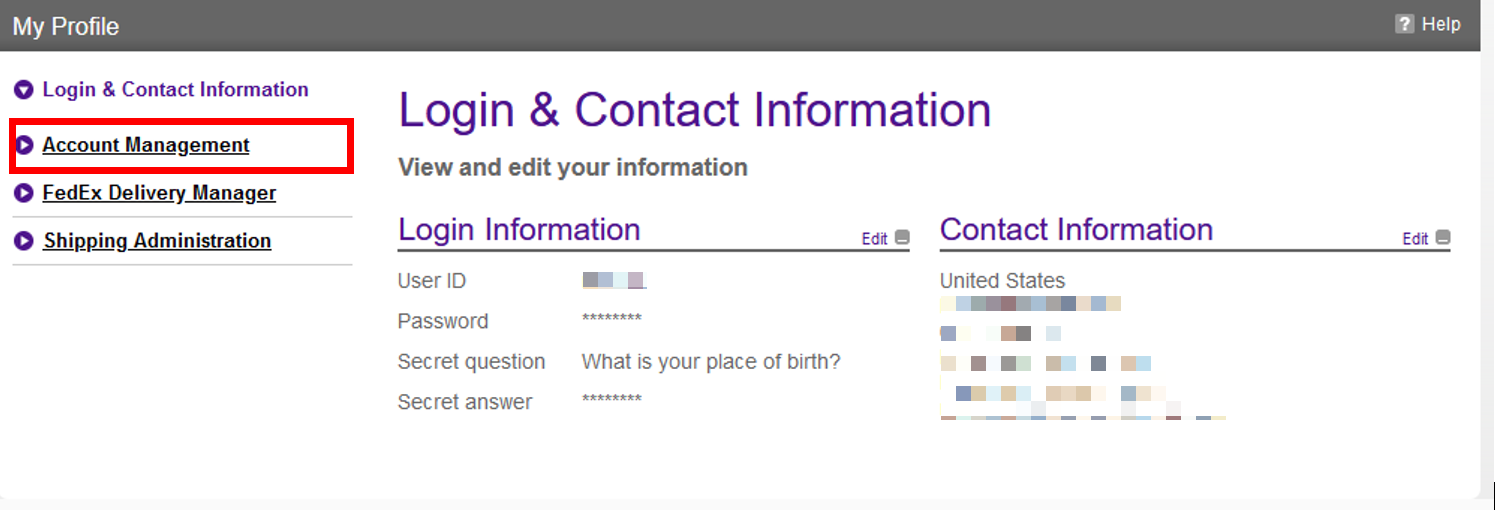Go to the Shipping Administration link
This screenshot has height=510, width=1497.
[157, 241]
